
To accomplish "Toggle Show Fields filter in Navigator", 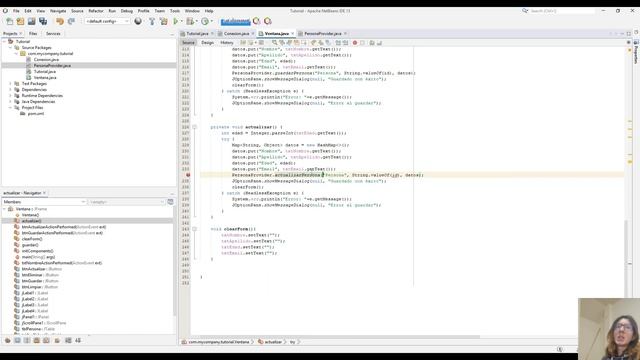I will (17, 340).
